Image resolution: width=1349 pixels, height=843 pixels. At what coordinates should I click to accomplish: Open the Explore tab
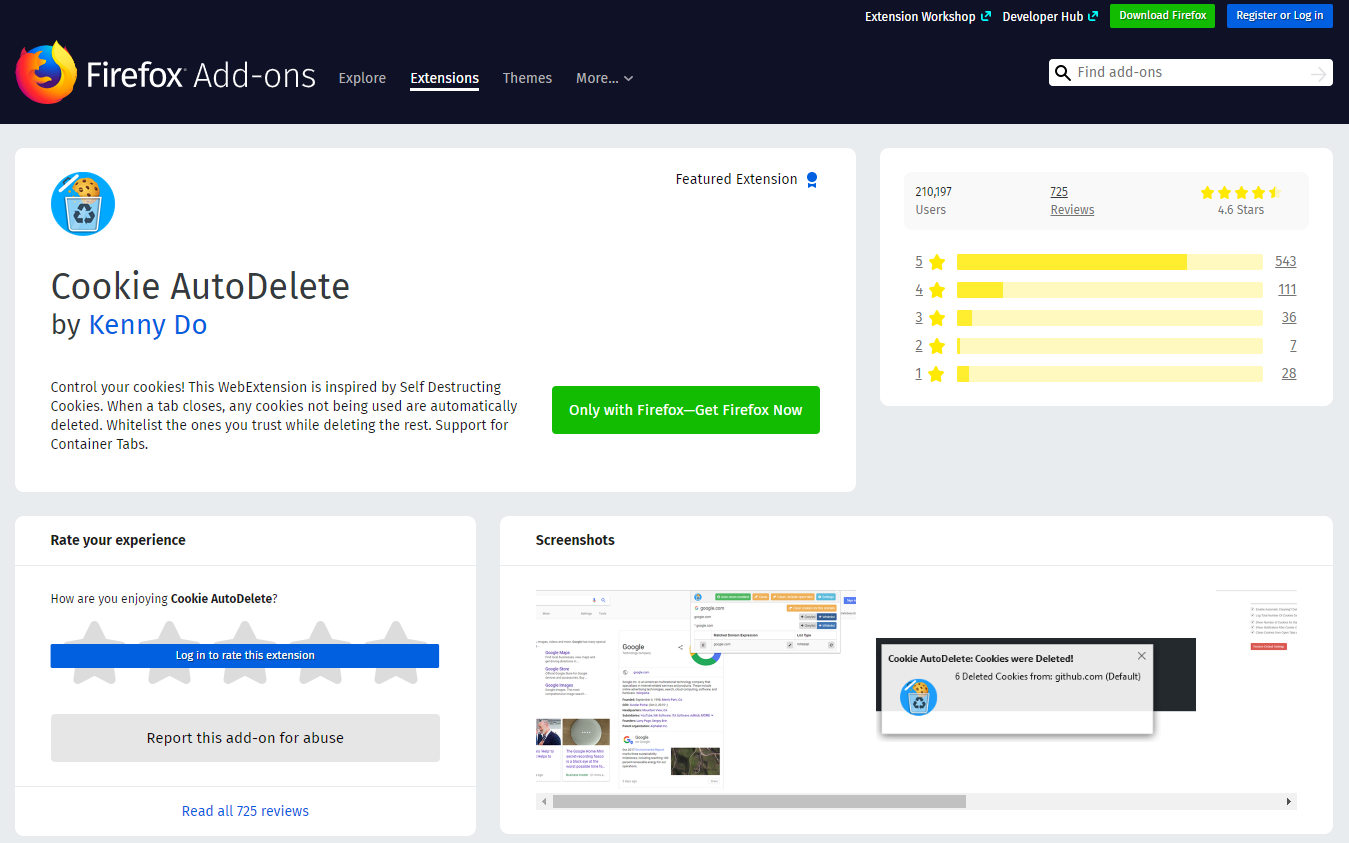click(362, 78)
